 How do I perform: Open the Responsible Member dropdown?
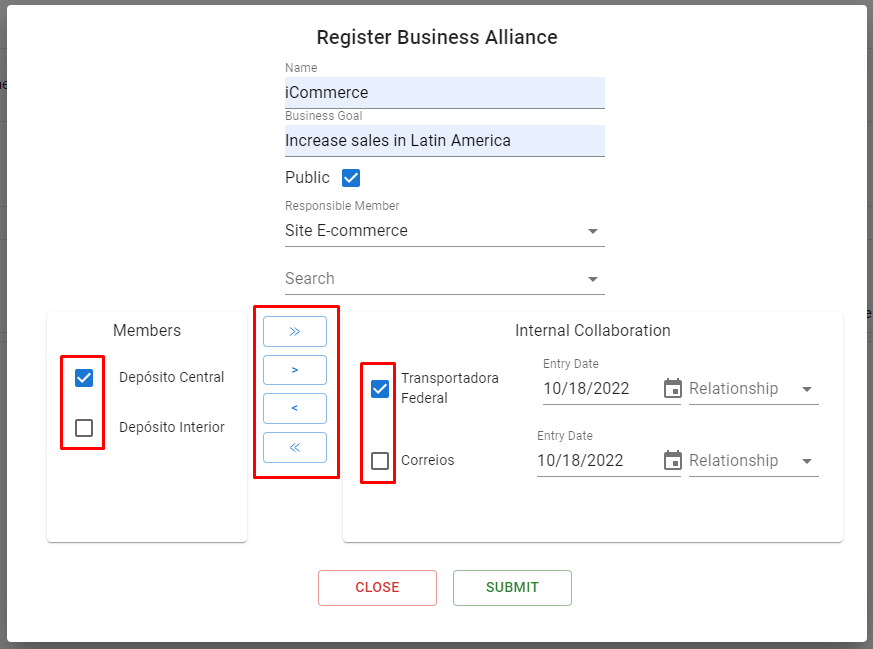[x=444, y=230]
